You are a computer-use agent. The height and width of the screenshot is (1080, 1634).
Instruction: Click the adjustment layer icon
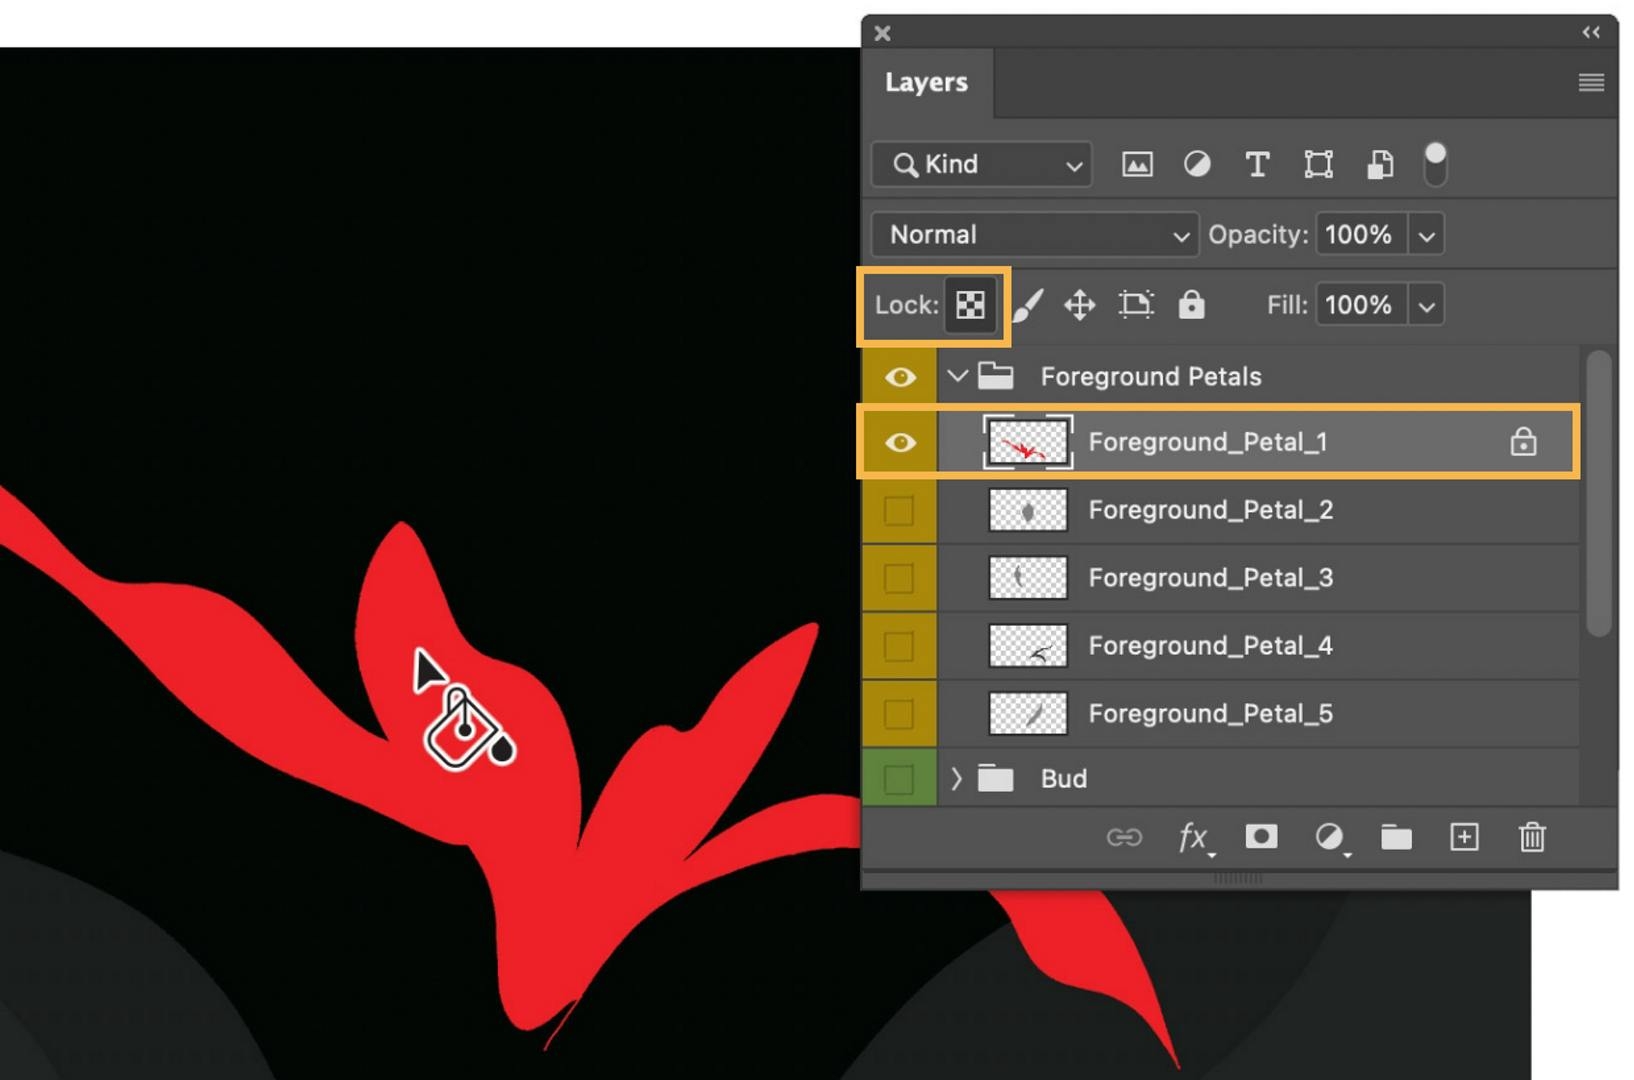pyautogui.click(x=1330, y=838)
